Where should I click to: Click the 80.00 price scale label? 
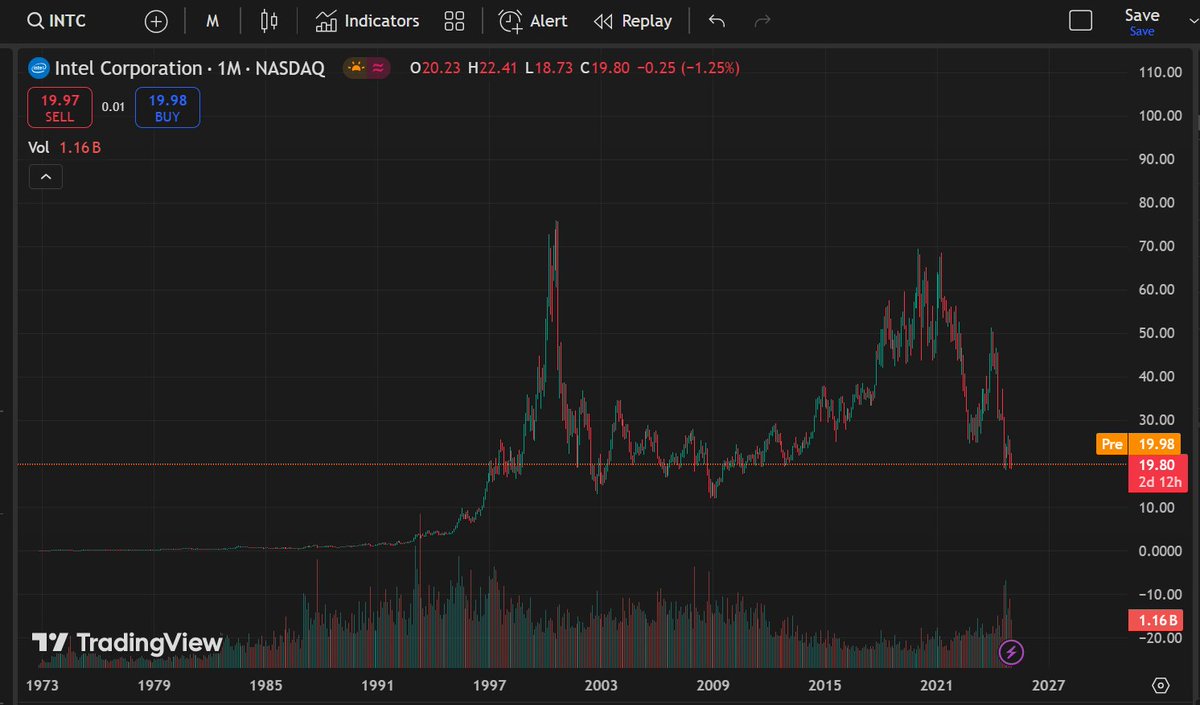(x=1156, y=203)
